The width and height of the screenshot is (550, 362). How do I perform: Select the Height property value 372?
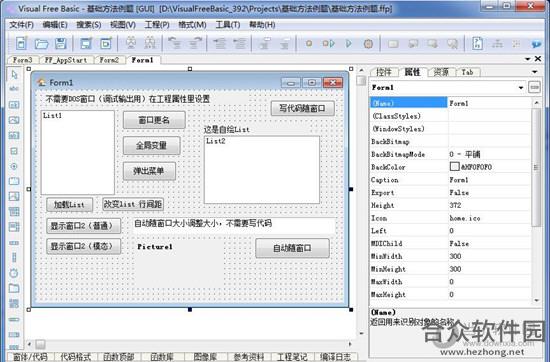click(x=455, y=206)
